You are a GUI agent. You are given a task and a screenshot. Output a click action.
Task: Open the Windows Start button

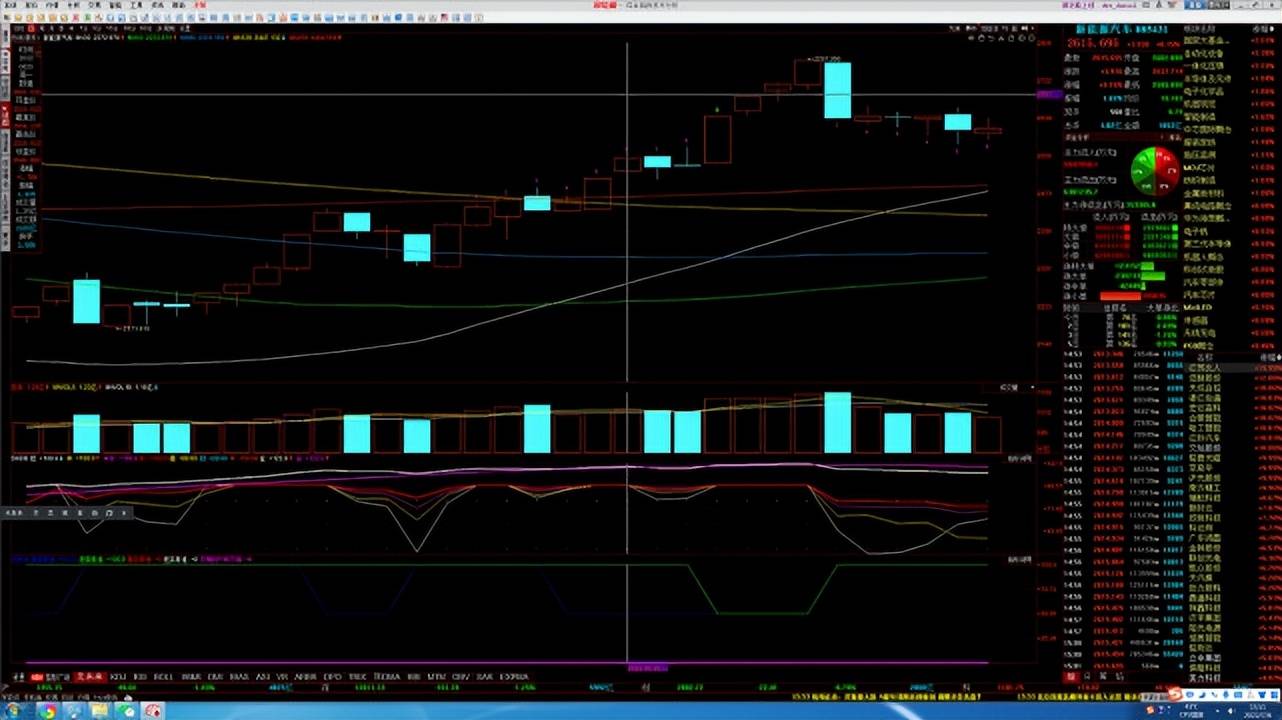14,711
